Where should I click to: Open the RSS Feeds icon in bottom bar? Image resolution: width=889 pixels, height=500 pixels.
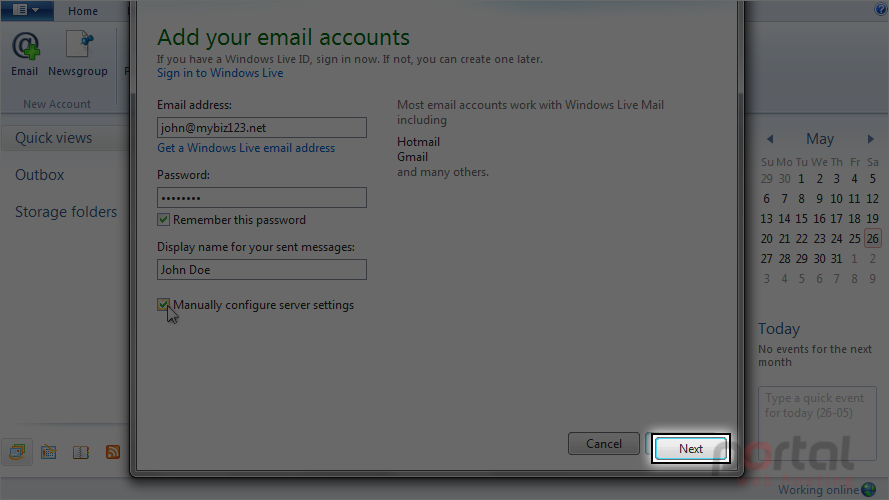[113, 452]
